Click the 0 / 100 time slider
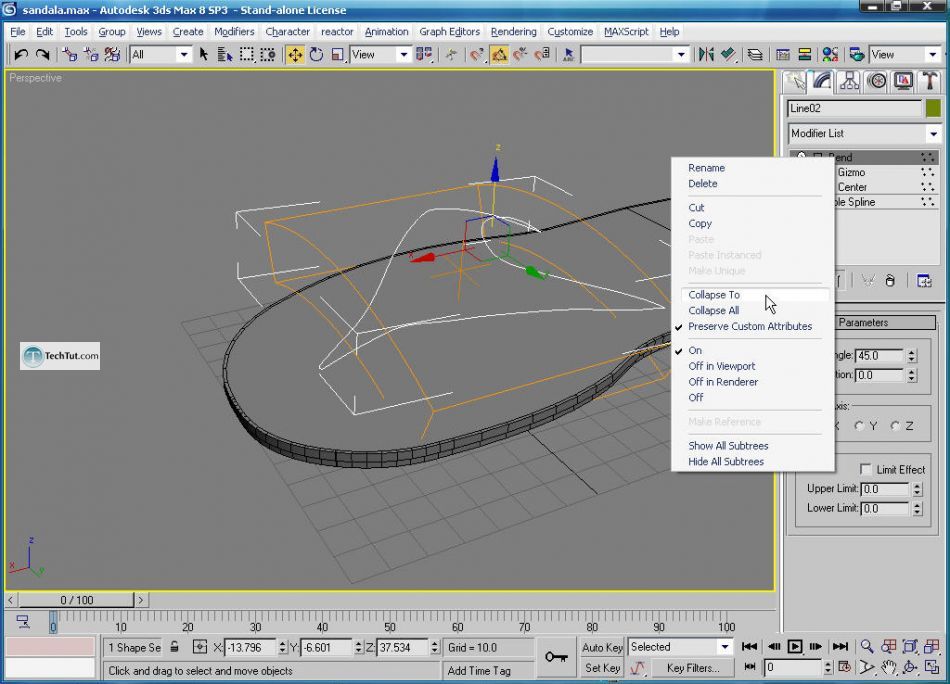 (x=76, y=600)
